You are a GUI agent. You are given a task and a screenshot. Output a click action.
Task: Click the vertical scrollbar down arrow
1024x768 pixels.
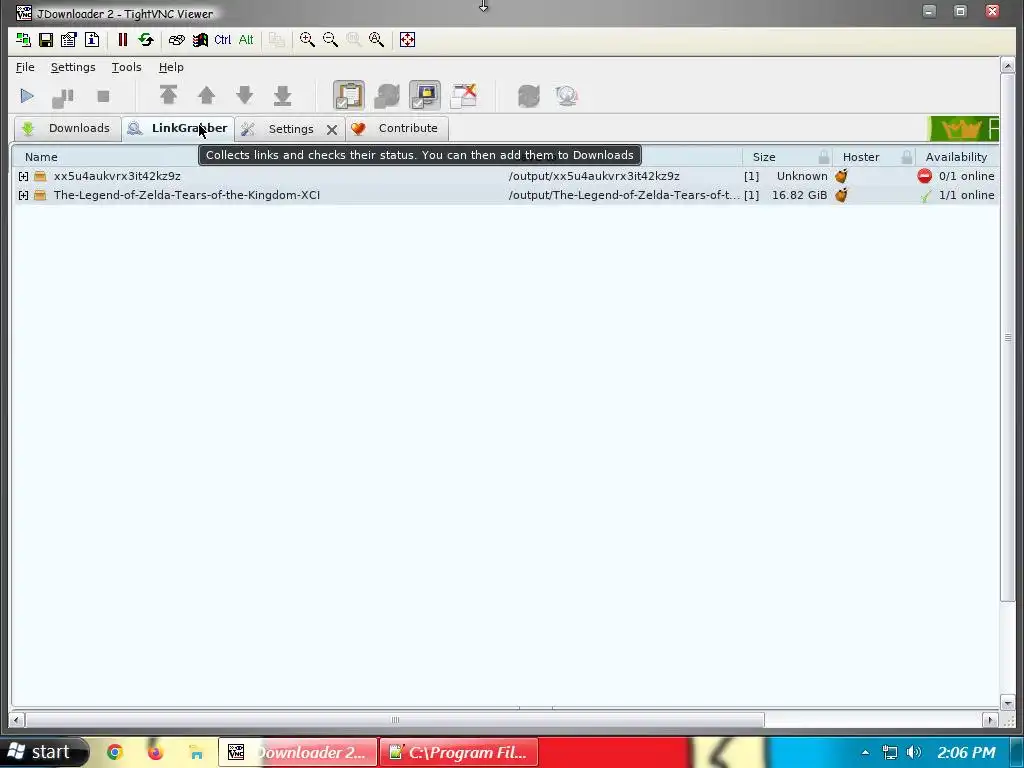pyautogui.click(x=1007, y=703)
